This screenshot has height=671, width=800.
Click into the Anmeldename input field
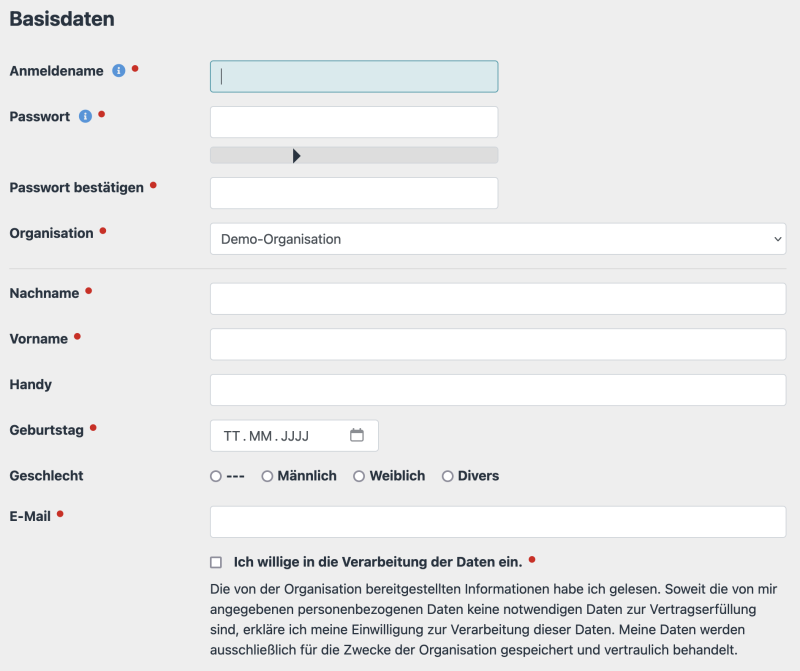tap(352, 76)
